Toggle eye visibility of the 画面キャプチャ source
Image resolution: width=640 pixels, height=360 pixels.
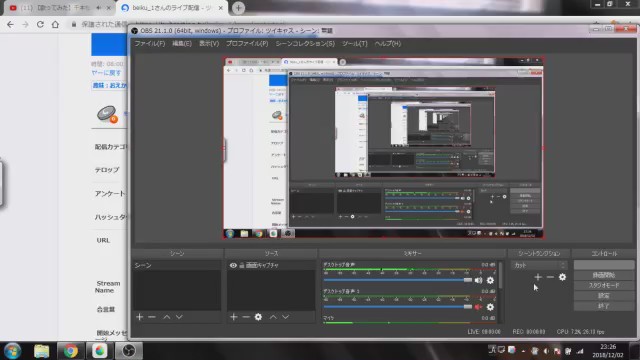click(233, 265)
